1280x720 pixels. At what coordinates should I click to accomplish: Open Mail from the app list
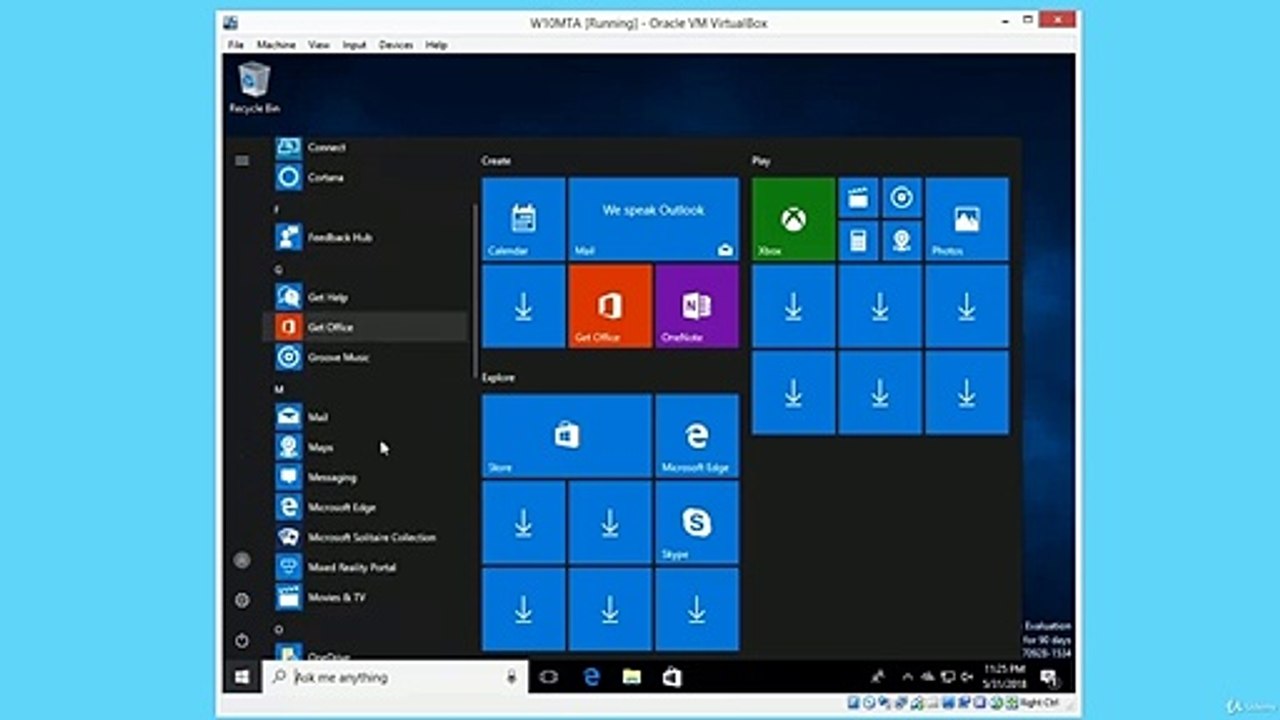(x=365, y=417)
